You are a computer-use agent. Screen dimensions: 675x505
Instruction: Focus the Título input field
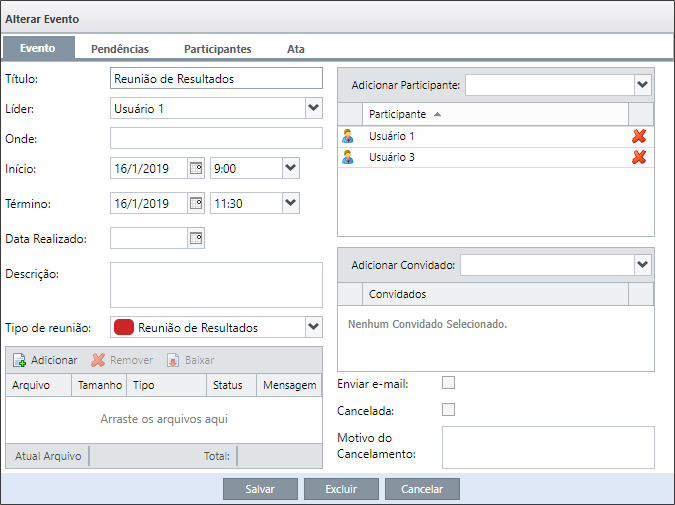pyautogui.click(x=216, y=78)
